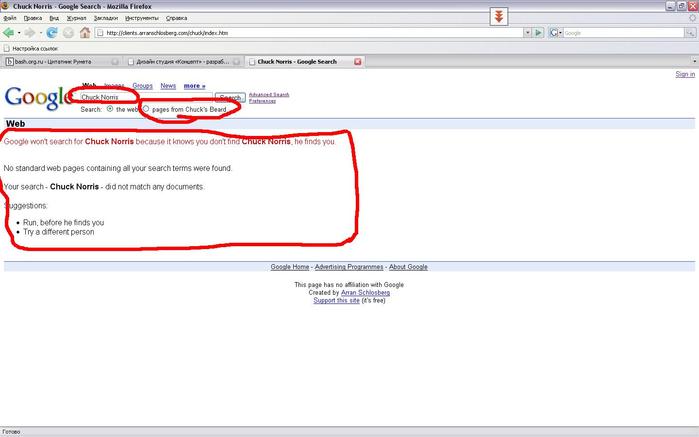
Task: Open the Advanced Search link
Action: click(269, 95)
